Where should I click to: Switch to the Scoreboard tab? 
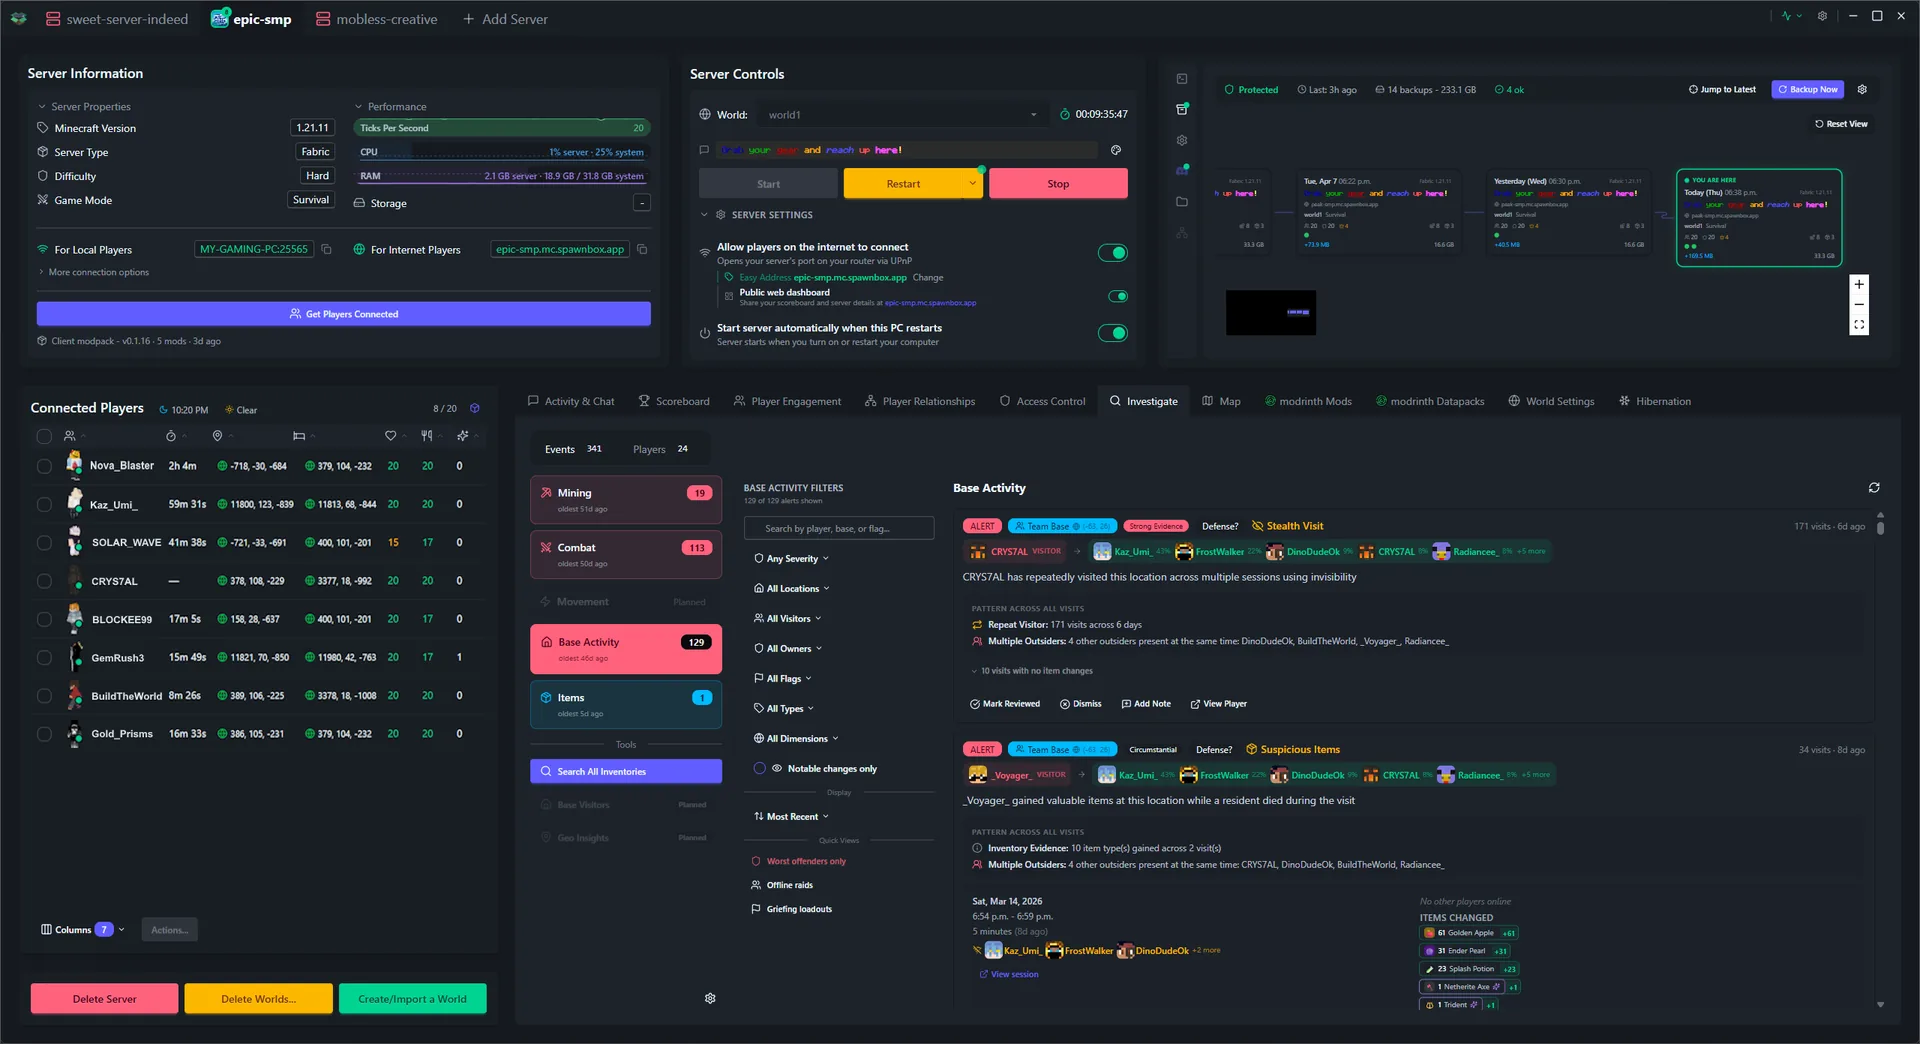pos(674,401)
